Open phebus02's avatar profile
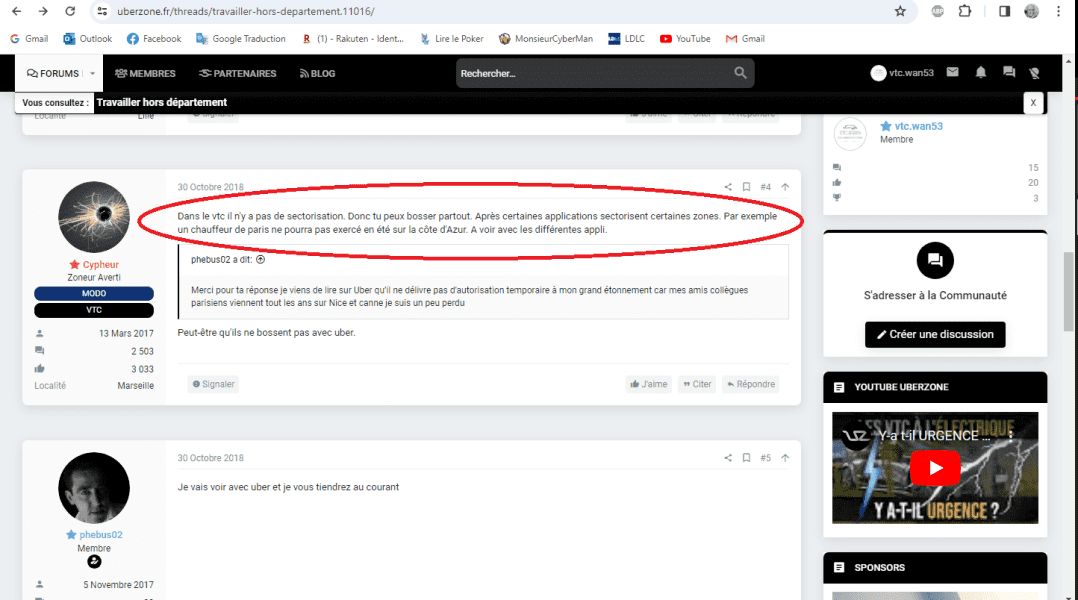 pyautogui.click(x=94, y=488)
